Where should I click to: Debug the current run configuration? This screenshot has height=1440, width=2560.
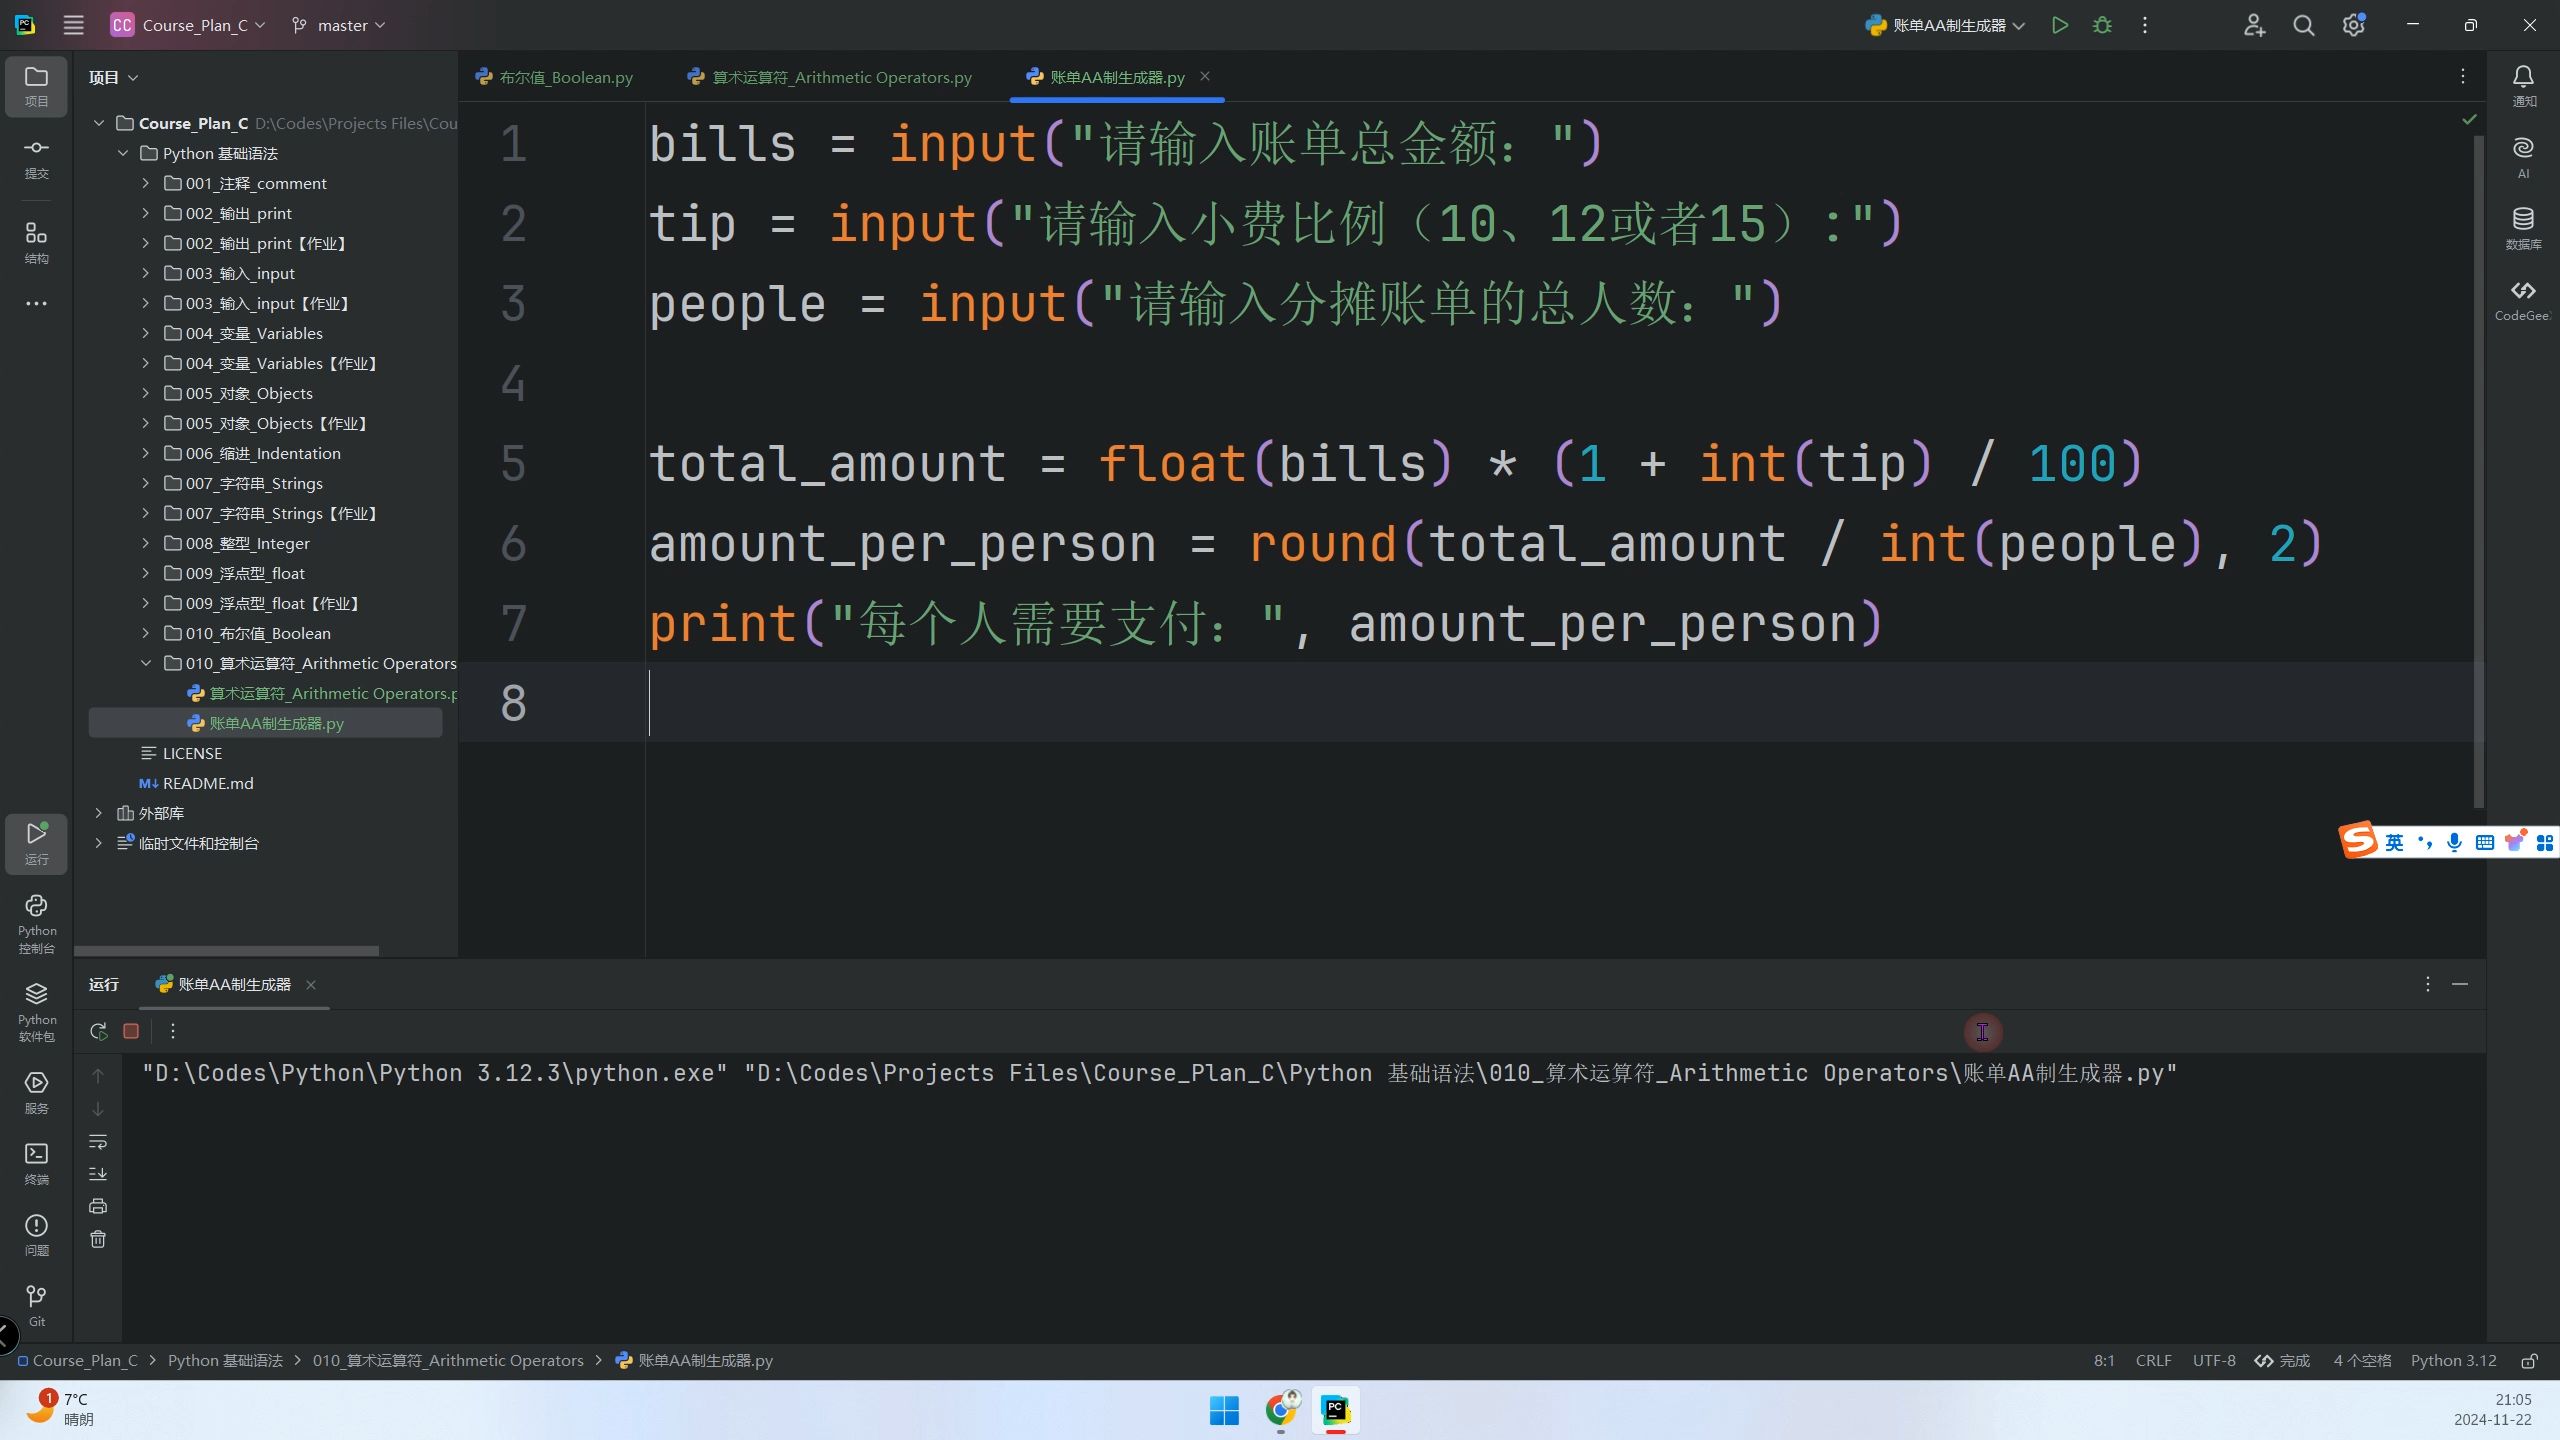click(2102, 25)
